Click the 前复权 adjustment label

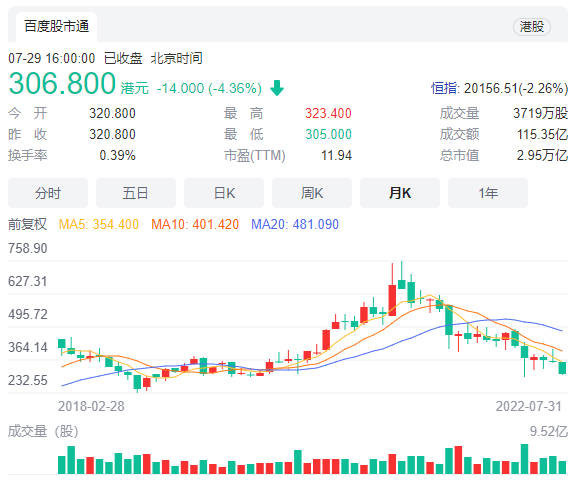coord(28,224)
